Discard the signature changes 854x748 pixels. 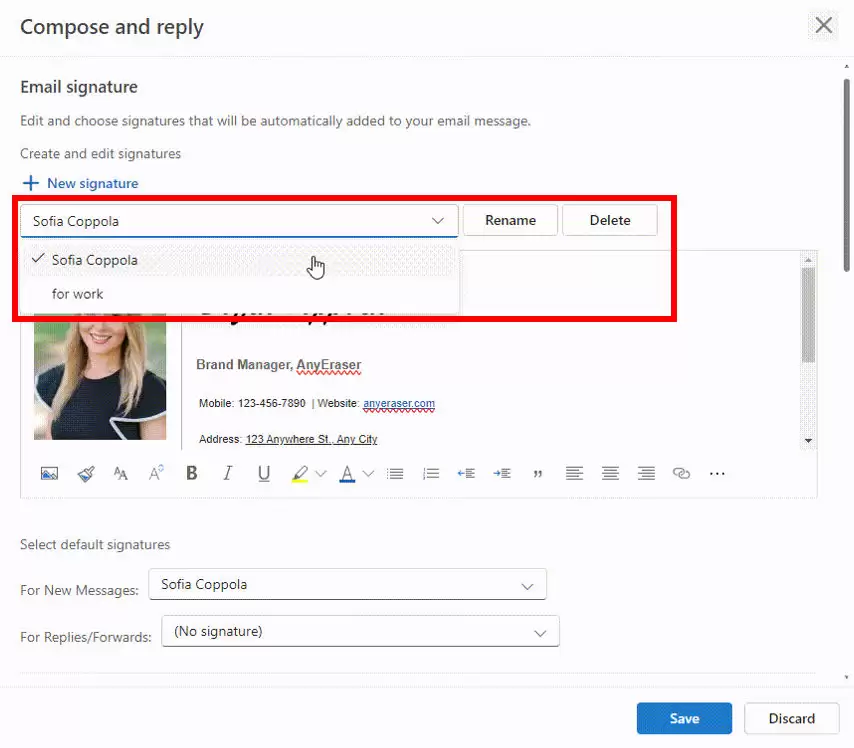[791, 718]
